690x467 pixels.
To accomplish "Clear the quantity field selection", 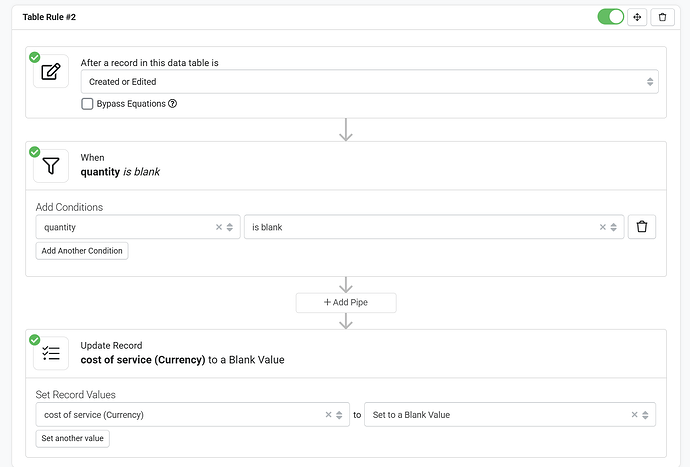I will tap(219, 227).
